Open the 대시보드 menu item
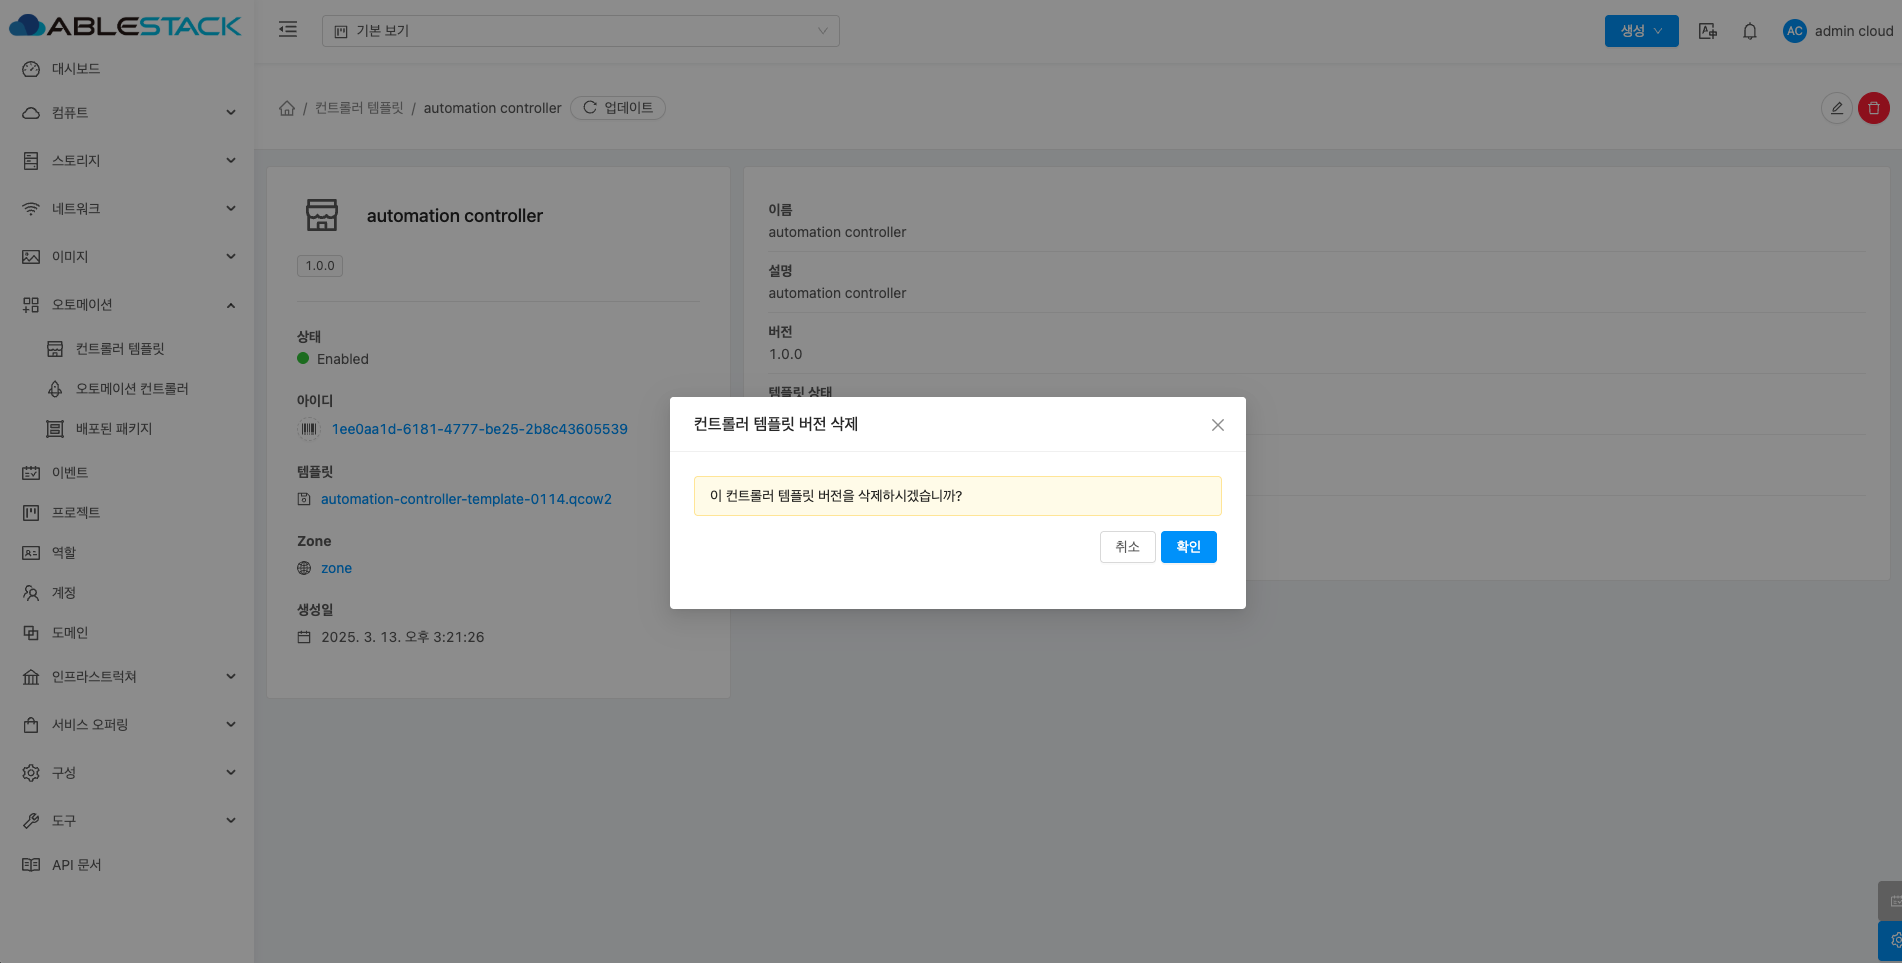This screenshot has height=963, width=1902. click(127, 69)
